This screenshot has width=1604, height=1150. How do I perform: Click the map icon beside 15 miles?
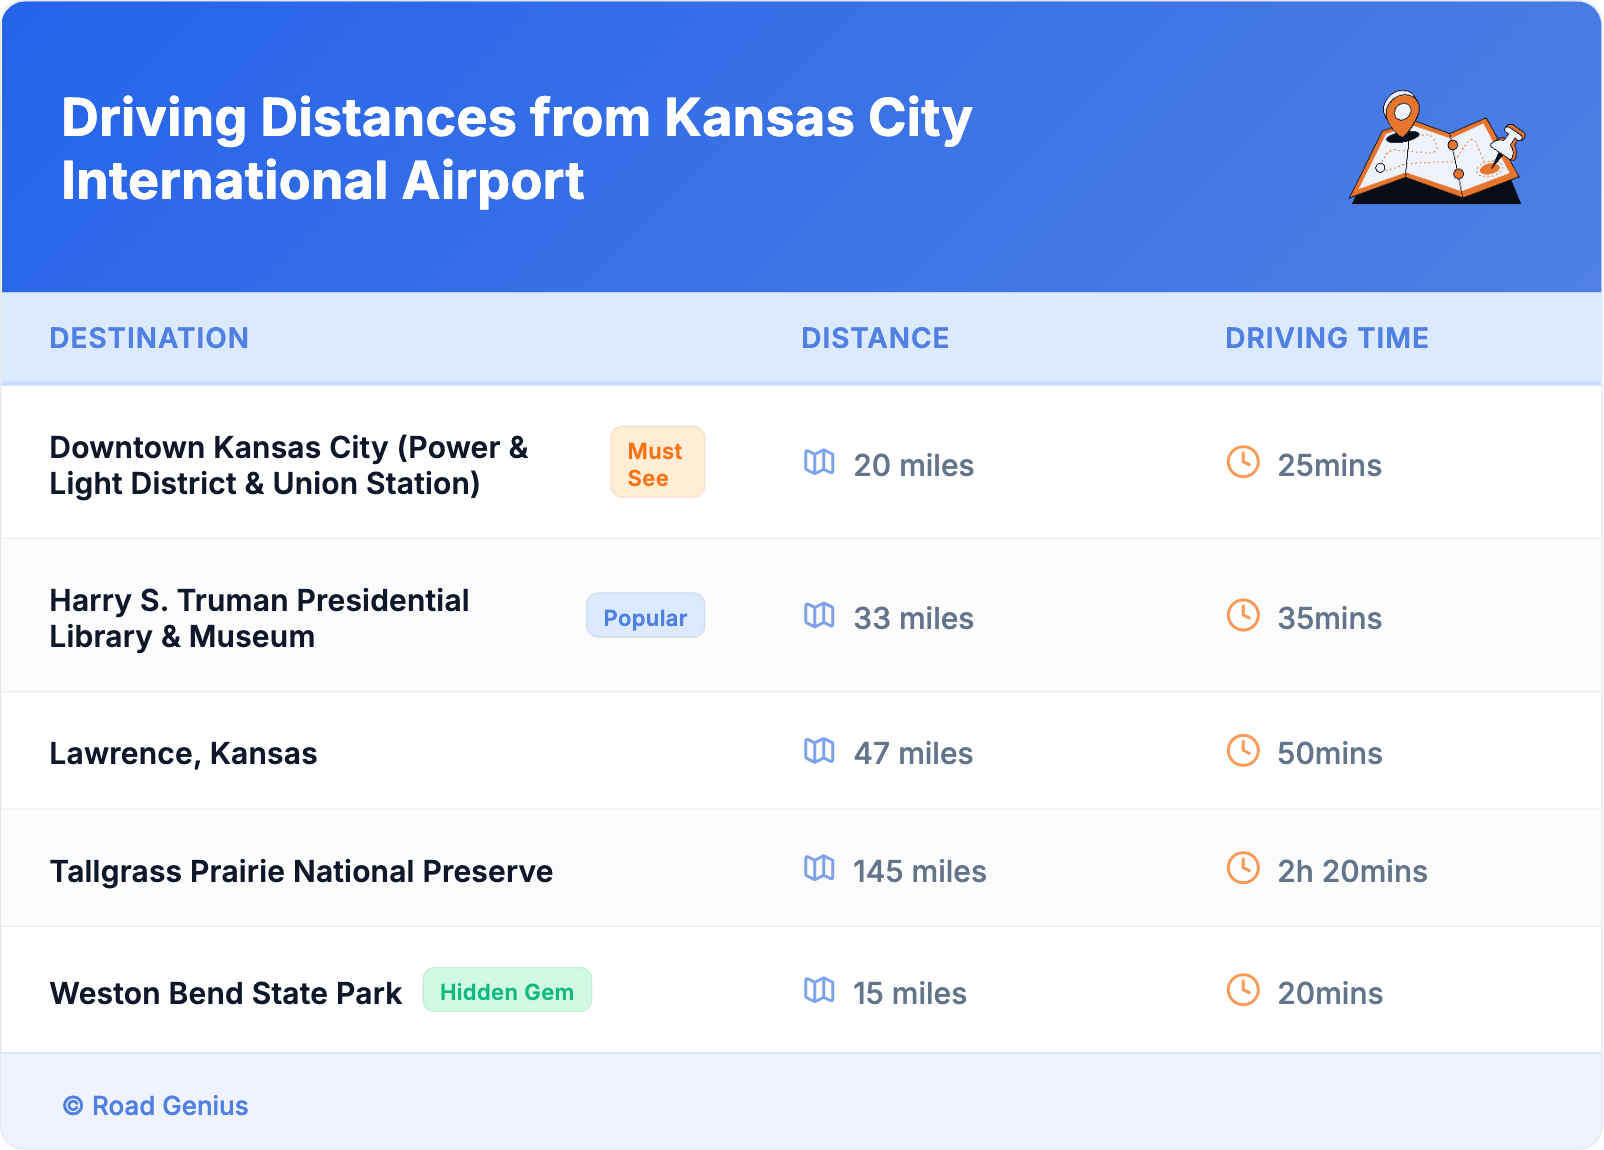pyautogui.click(x=819, y=990)
